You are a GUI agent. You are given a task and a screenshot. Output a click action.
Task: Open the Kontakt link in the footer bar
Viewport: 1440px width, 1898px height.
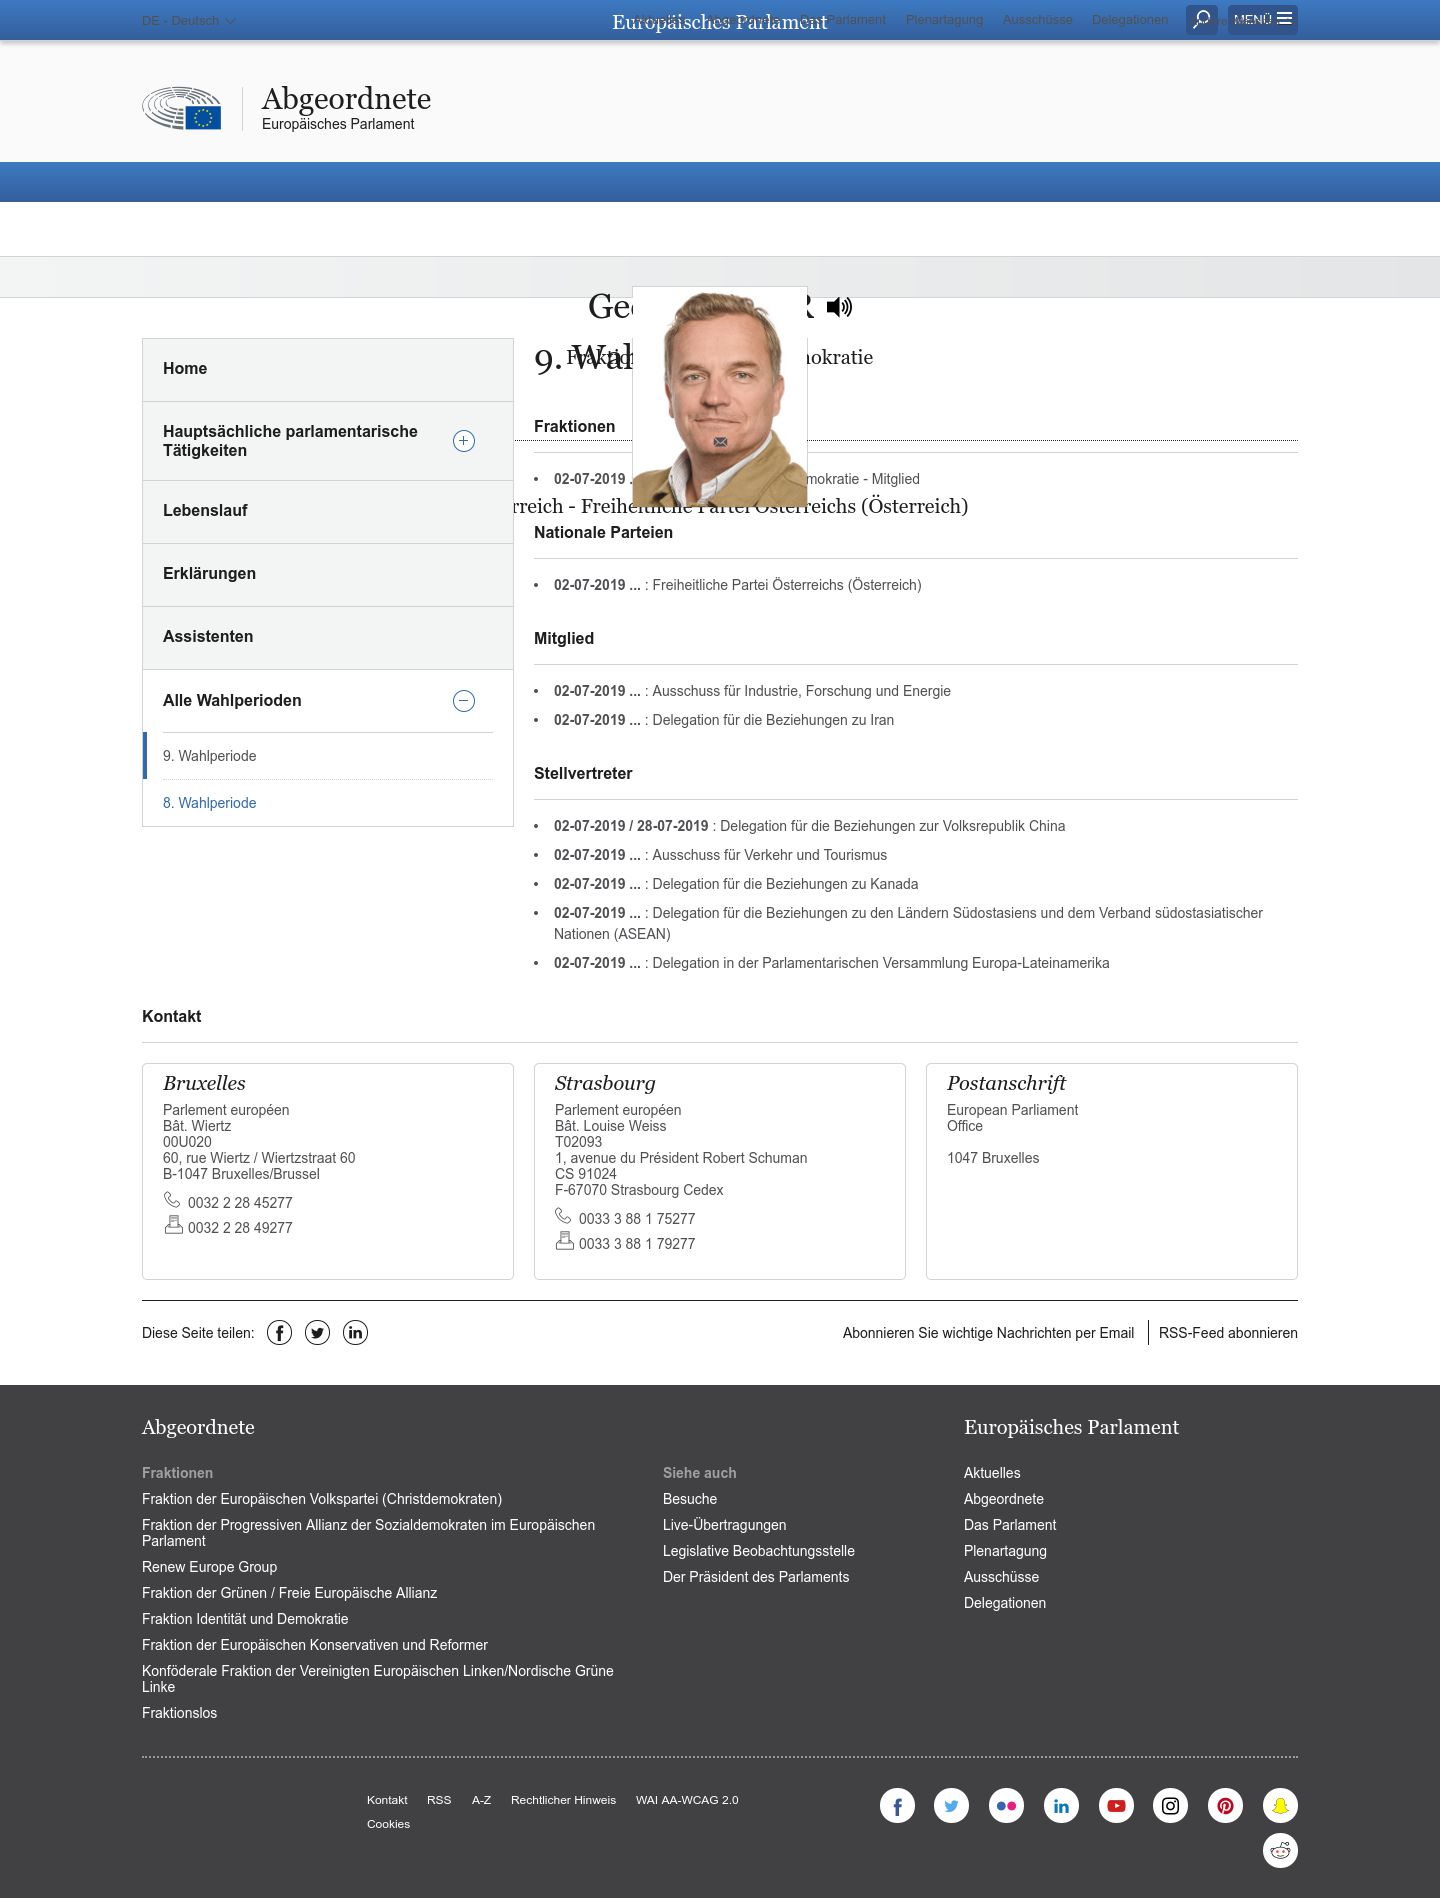(x=387, y=1800)
